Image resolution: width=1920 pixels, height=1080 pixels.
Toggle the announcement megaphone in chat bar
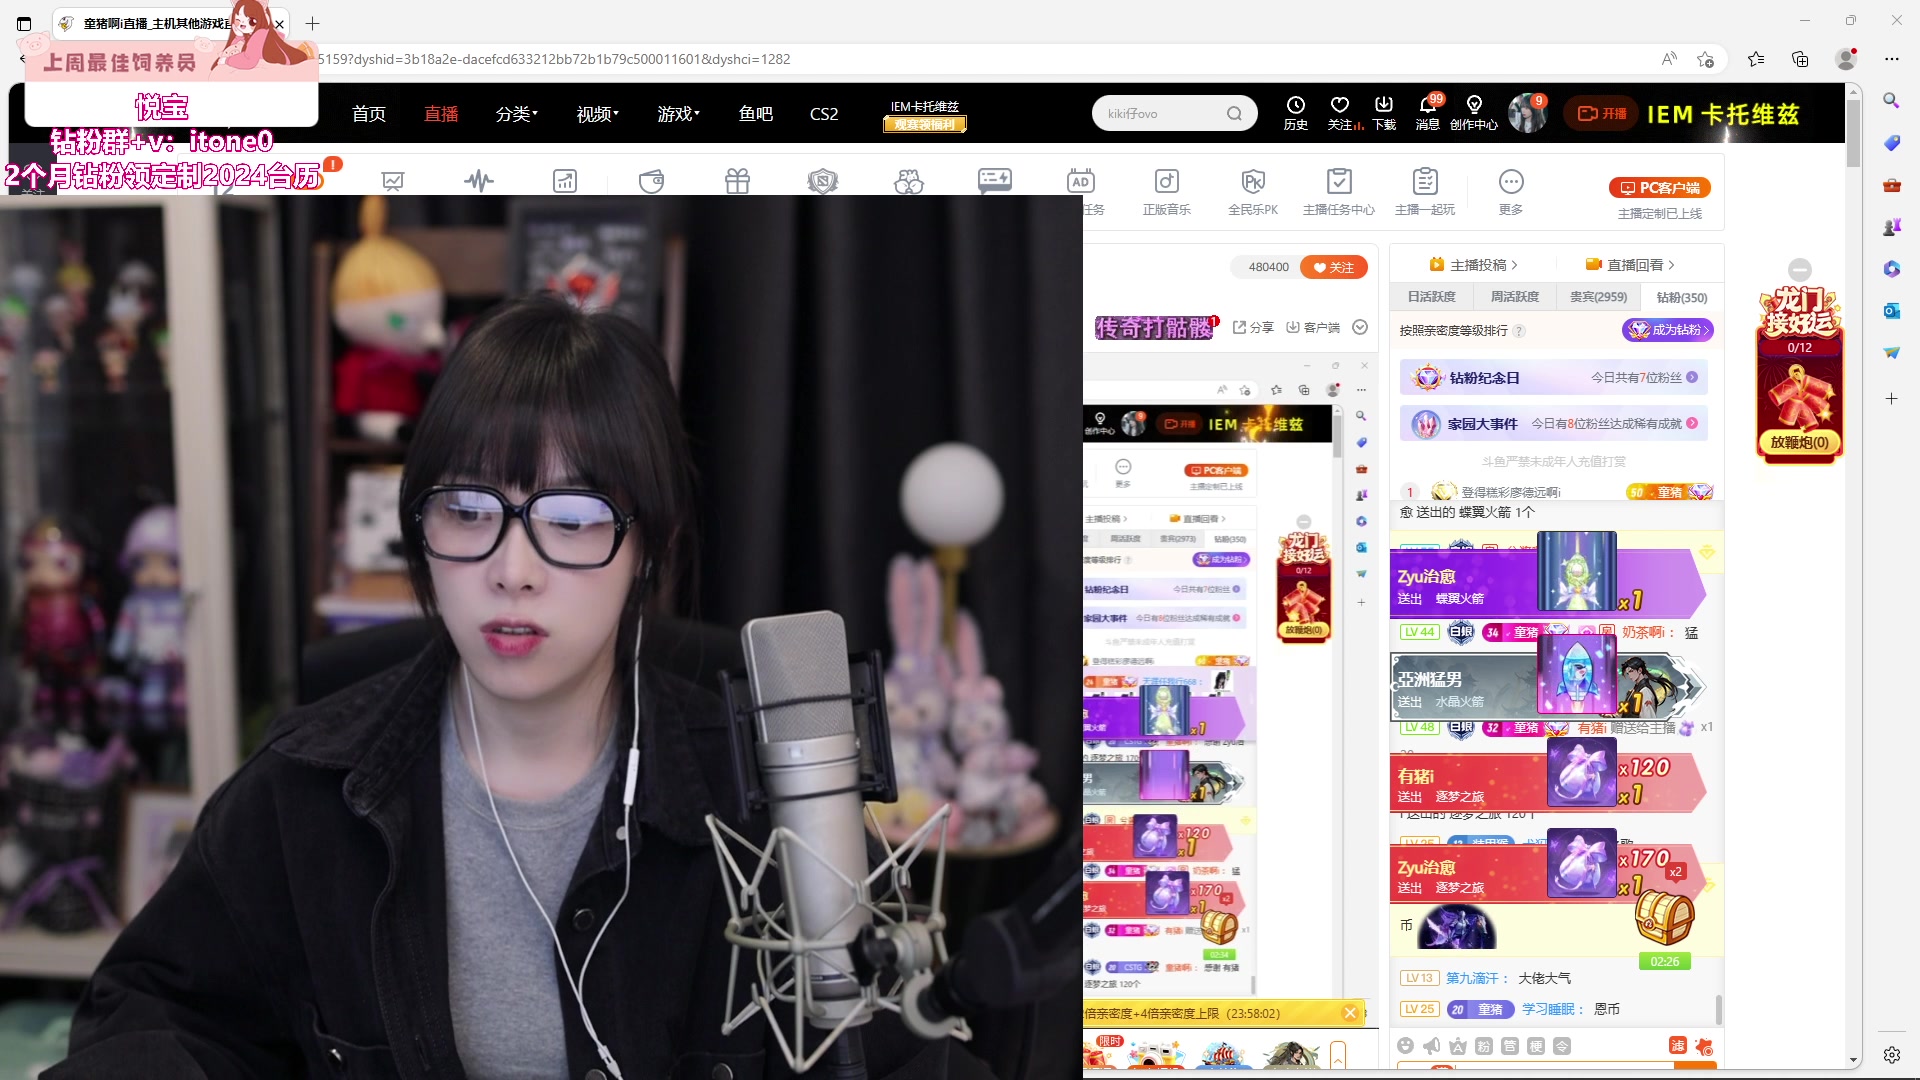(x=1430, y=1044)
